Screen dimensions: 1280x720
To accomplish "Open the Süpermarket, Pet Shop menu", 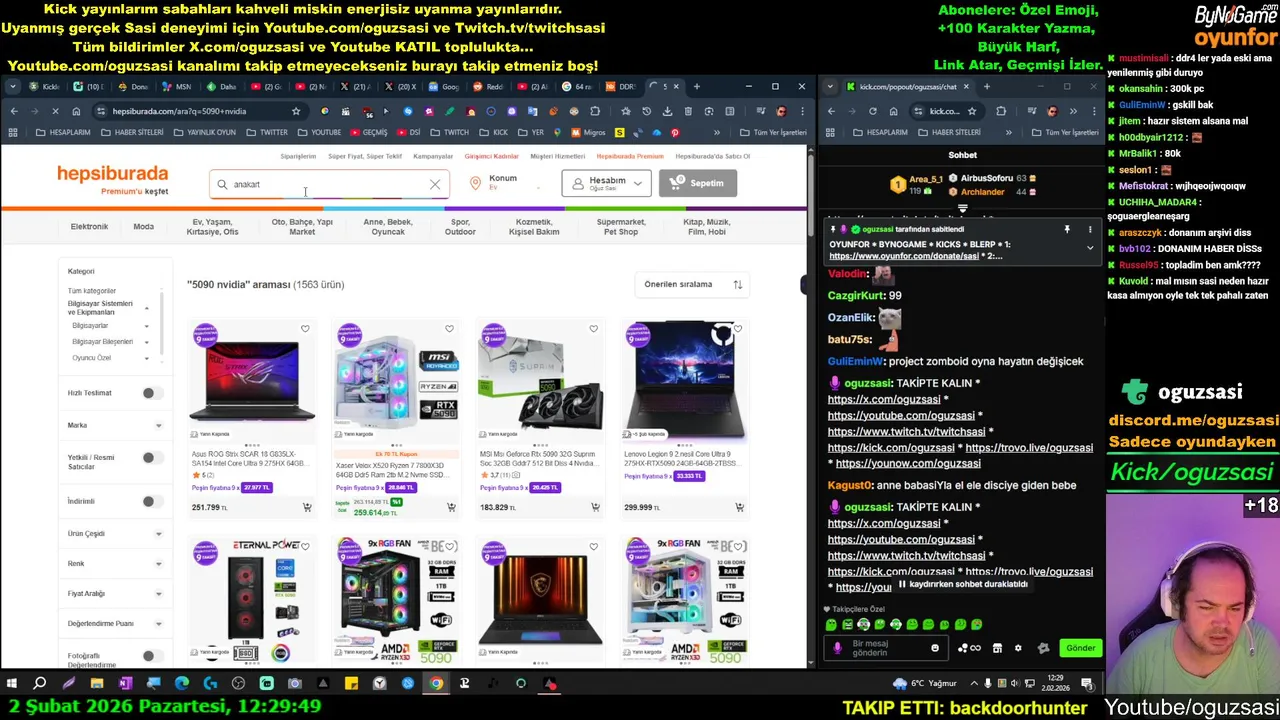I will 620,227.
